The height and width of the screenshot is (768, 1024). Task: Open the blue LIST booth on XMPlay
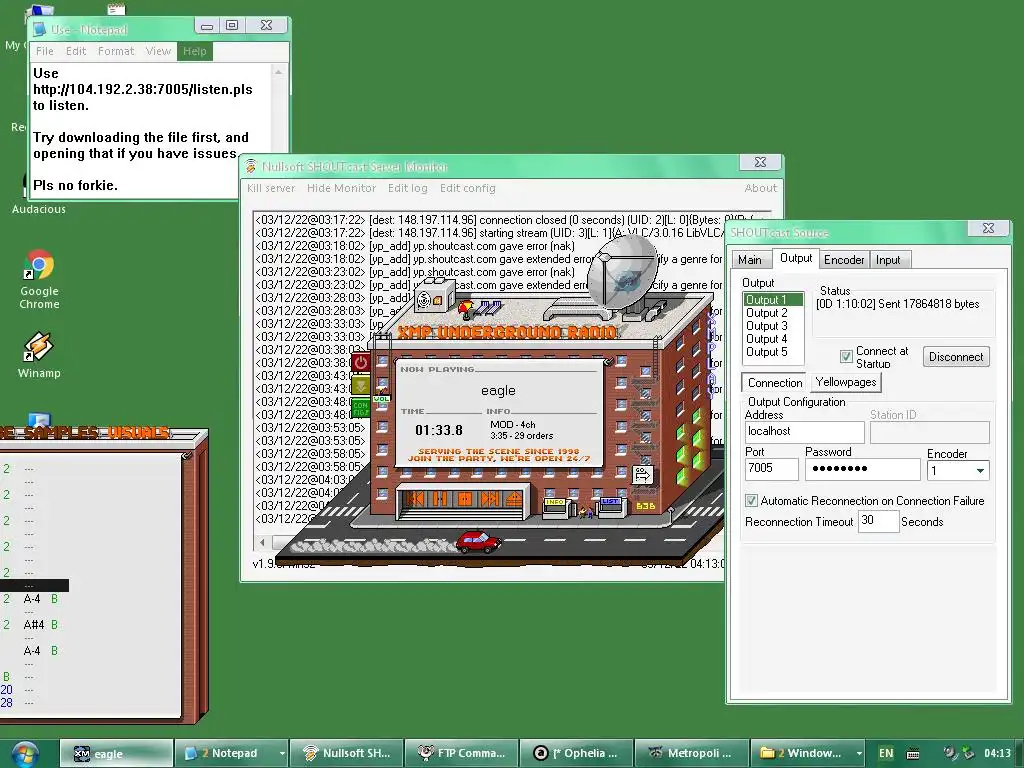tap(611, 506)
